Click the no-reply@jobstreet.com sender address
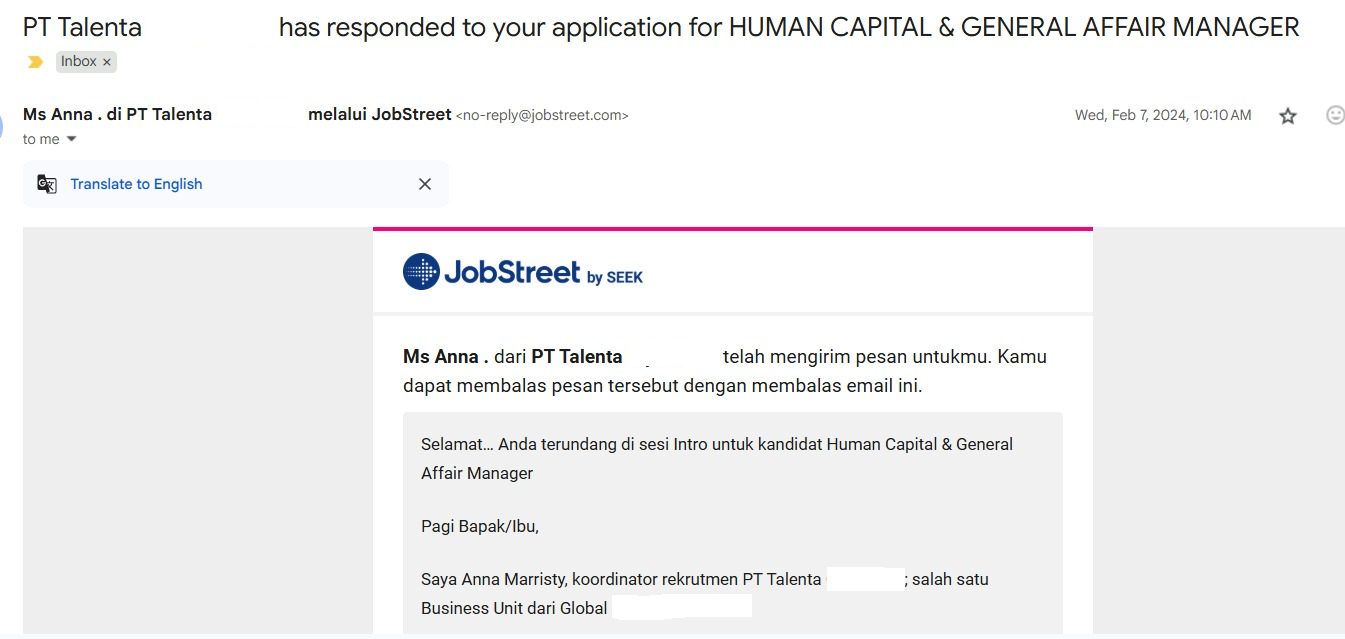Screen dimensions: 1345x639 pyautogui.click(x=542, y=115)
